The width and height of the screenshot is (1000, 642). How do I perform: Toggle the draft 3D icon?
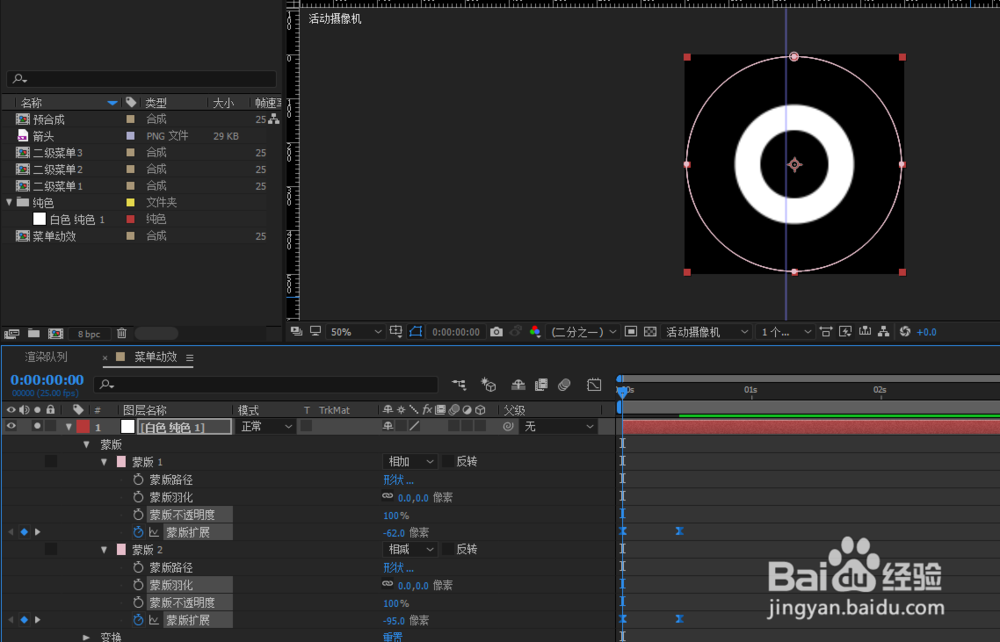489,384
